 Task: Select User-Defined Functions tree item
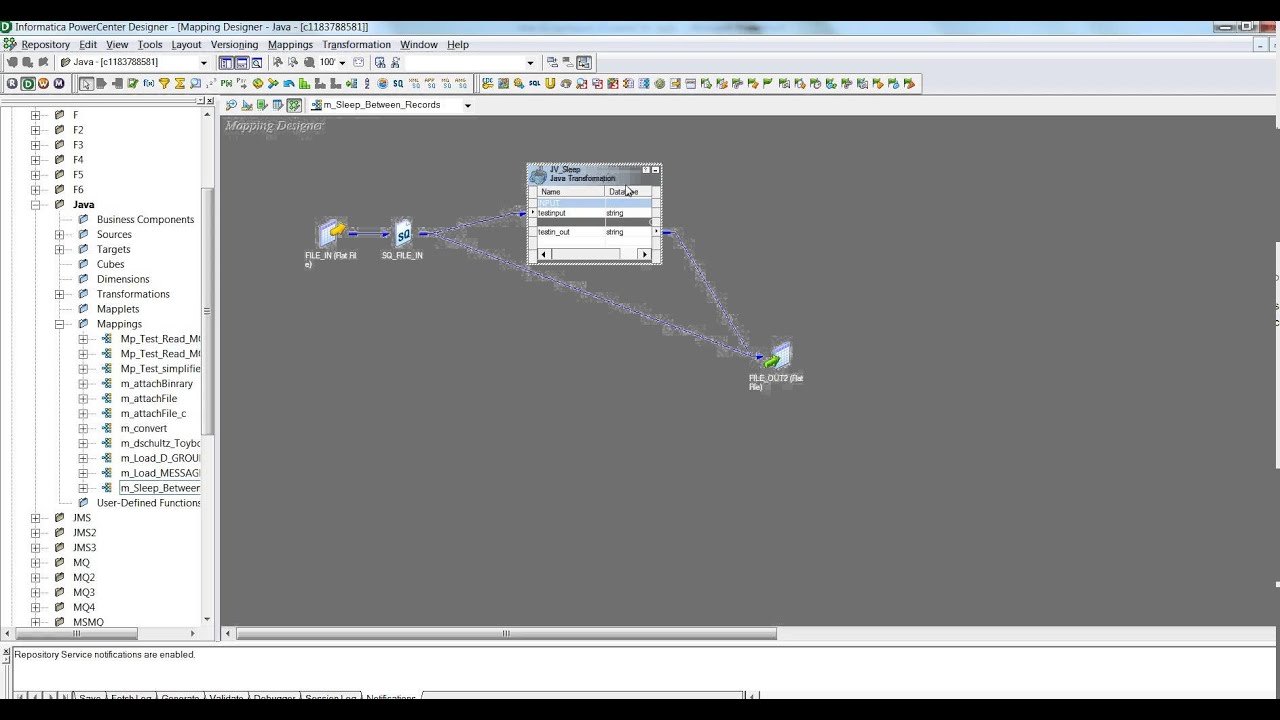tap(148, 503)
